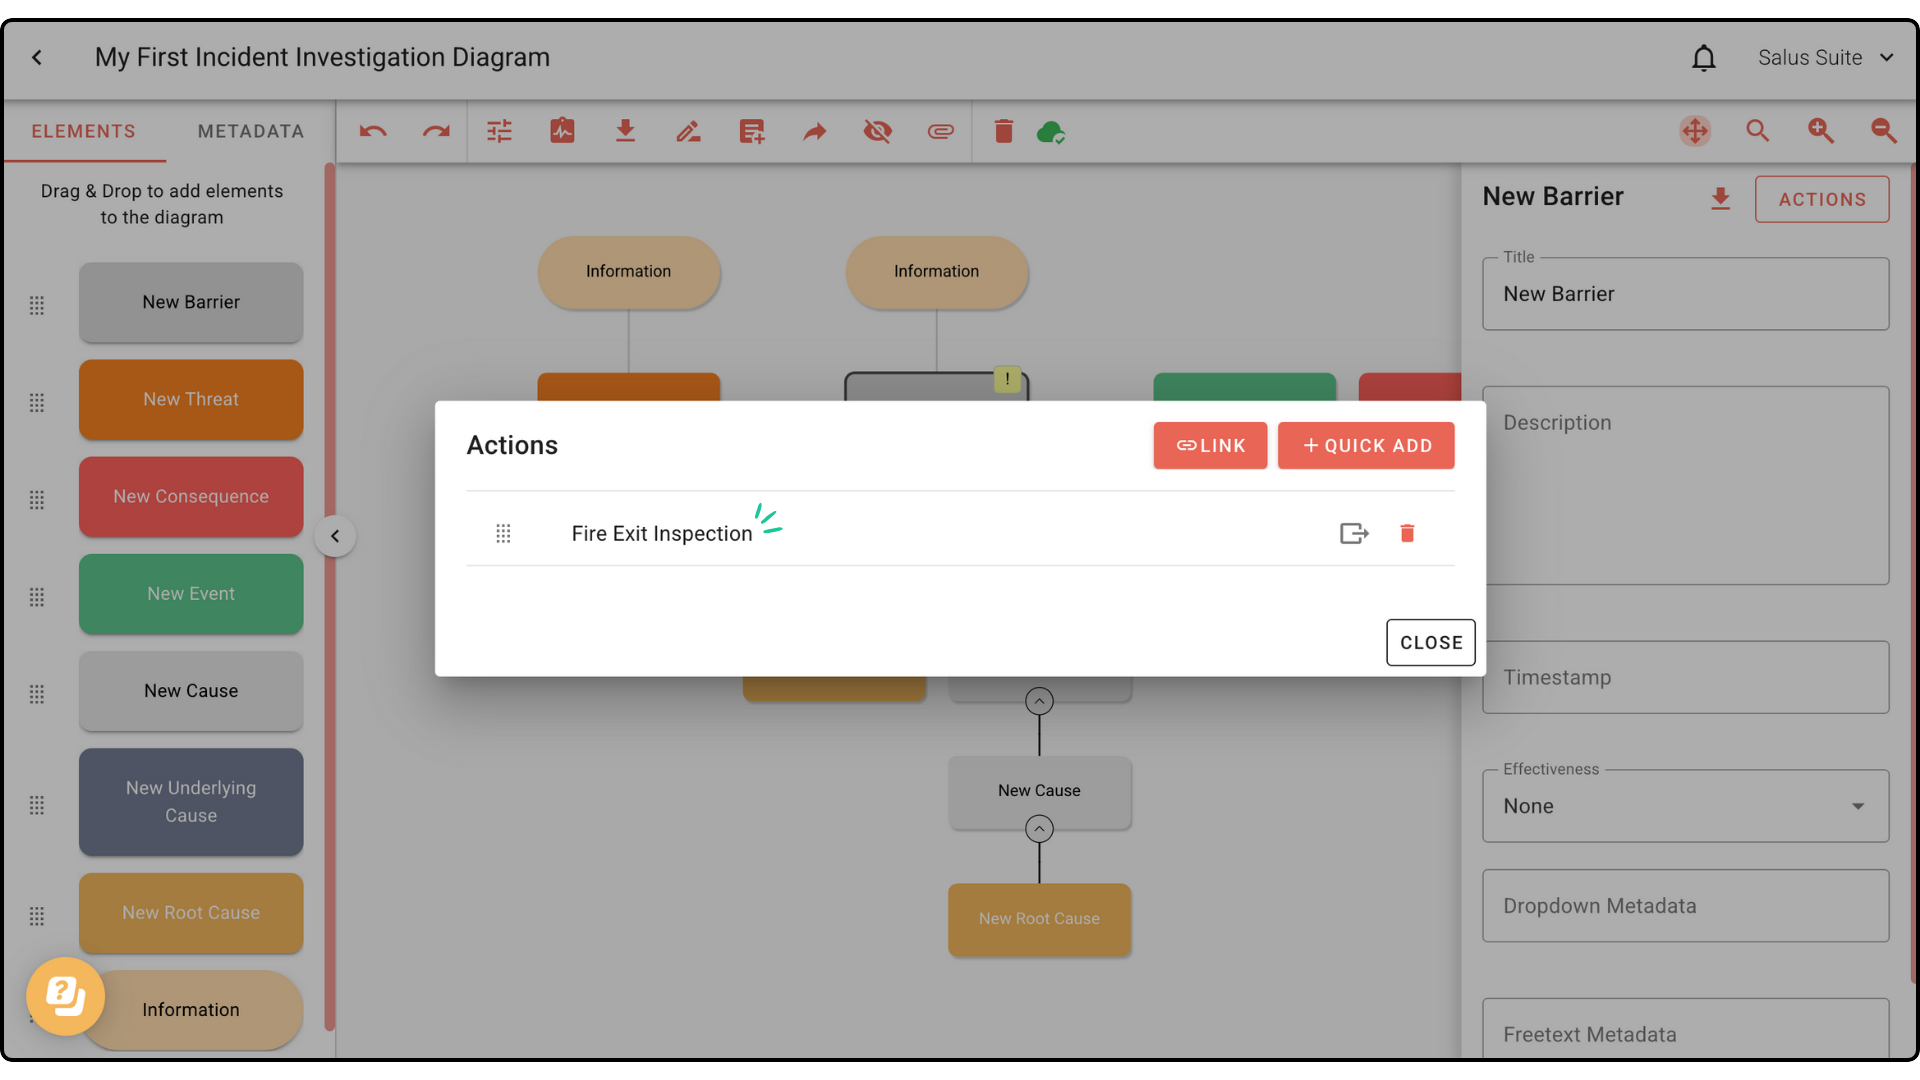Click the redo arrow icon
Viewport: 1920px width, 1080px height.
tap(436, 131)
